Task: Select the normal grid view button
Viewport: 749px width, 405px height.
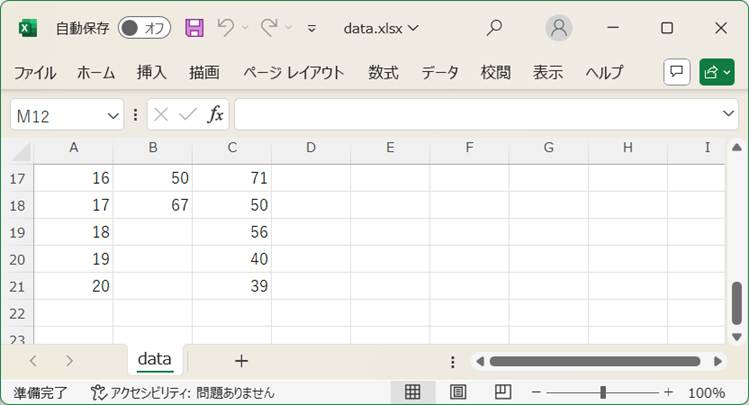Action: pyautogui.click(x=412, y=392)
